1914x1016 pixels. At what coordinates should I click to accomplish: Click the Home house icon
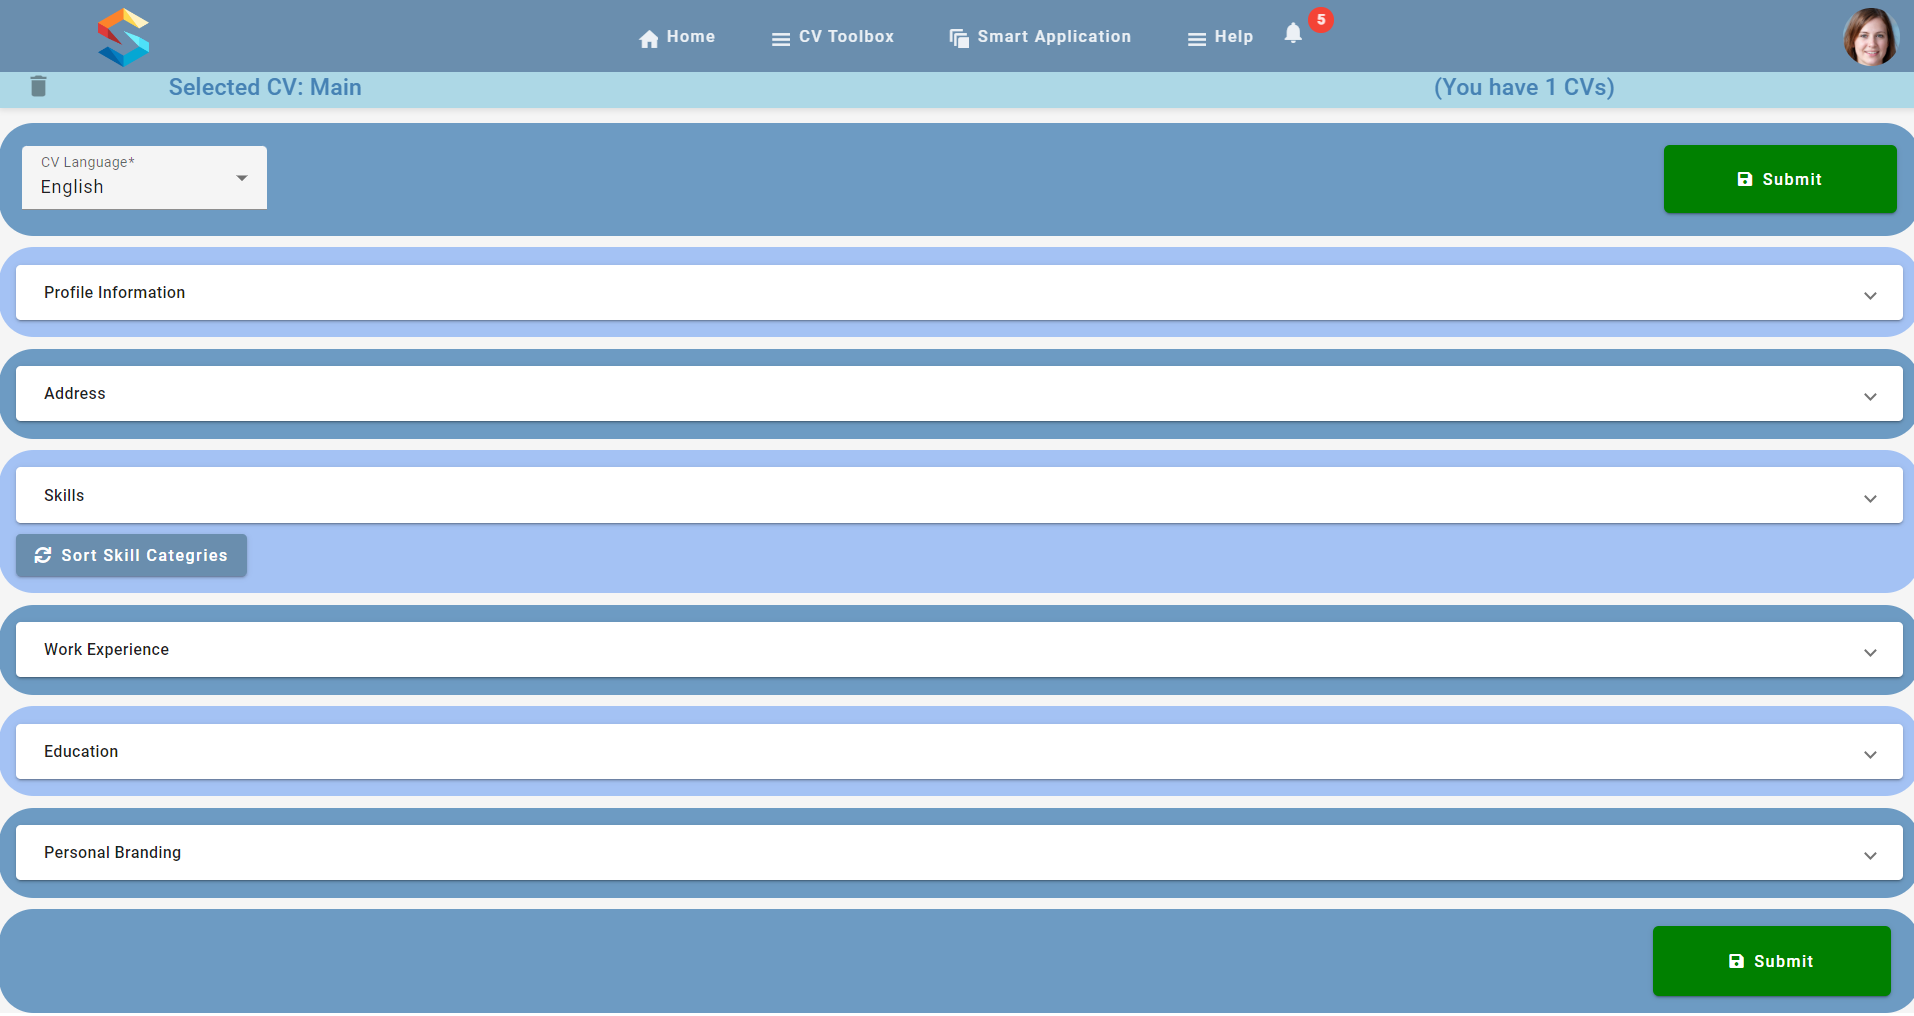[x=649, y=39]
